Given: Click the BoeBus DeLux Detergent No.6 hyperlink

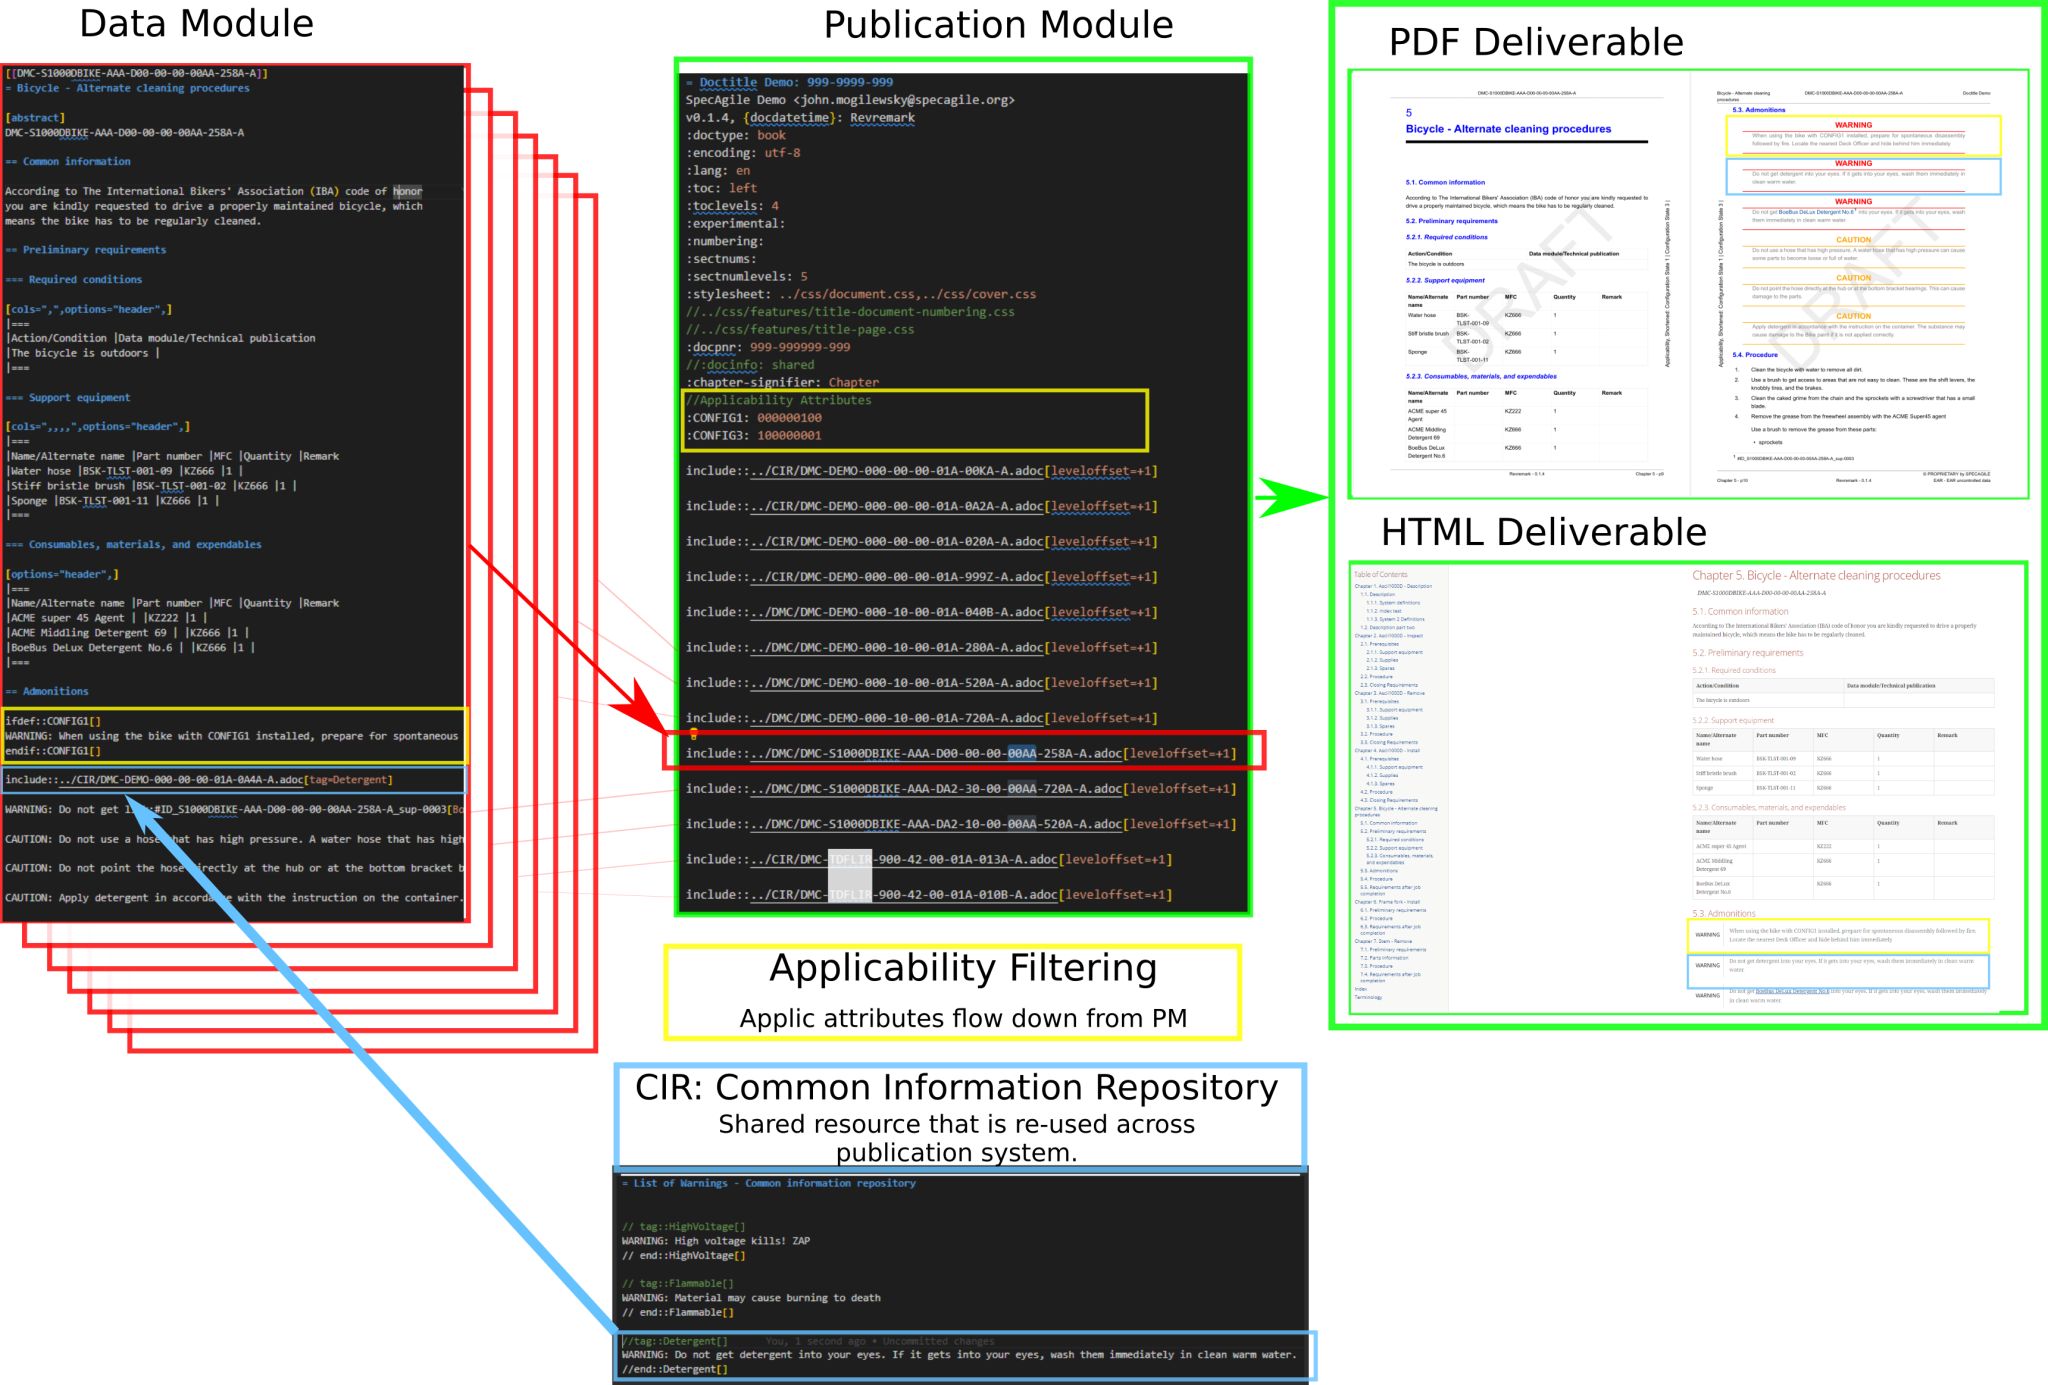Looking at the screenshot, I should click(1792, 991).
